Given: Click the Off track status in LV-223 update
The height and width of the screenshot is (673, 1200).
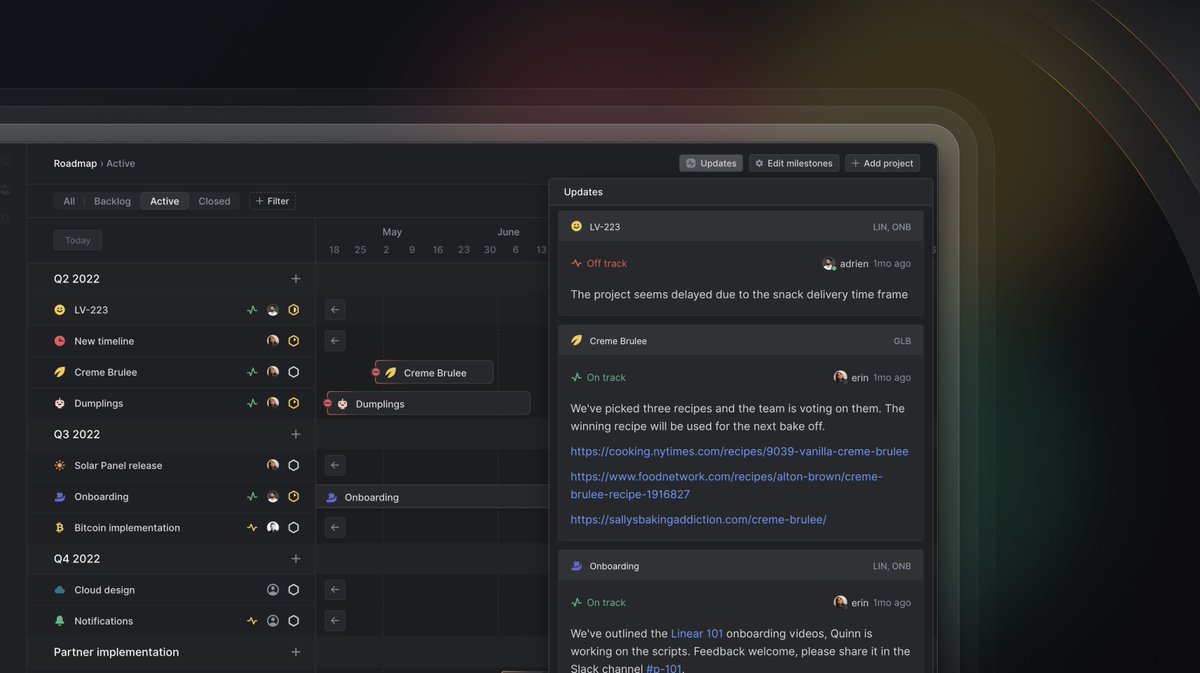Looking at the screenshot, I should (599, 264).
